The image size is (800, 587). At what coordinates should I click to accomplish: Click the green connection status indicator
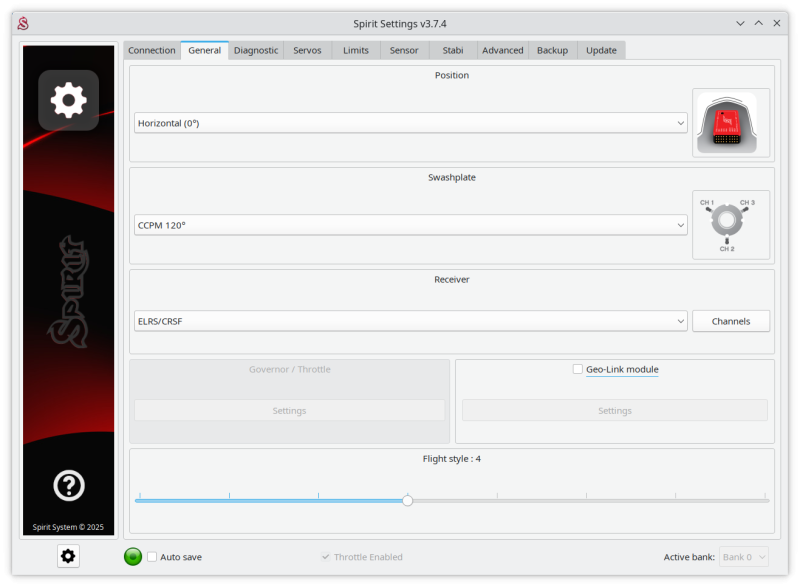click(x=131, y=557)
